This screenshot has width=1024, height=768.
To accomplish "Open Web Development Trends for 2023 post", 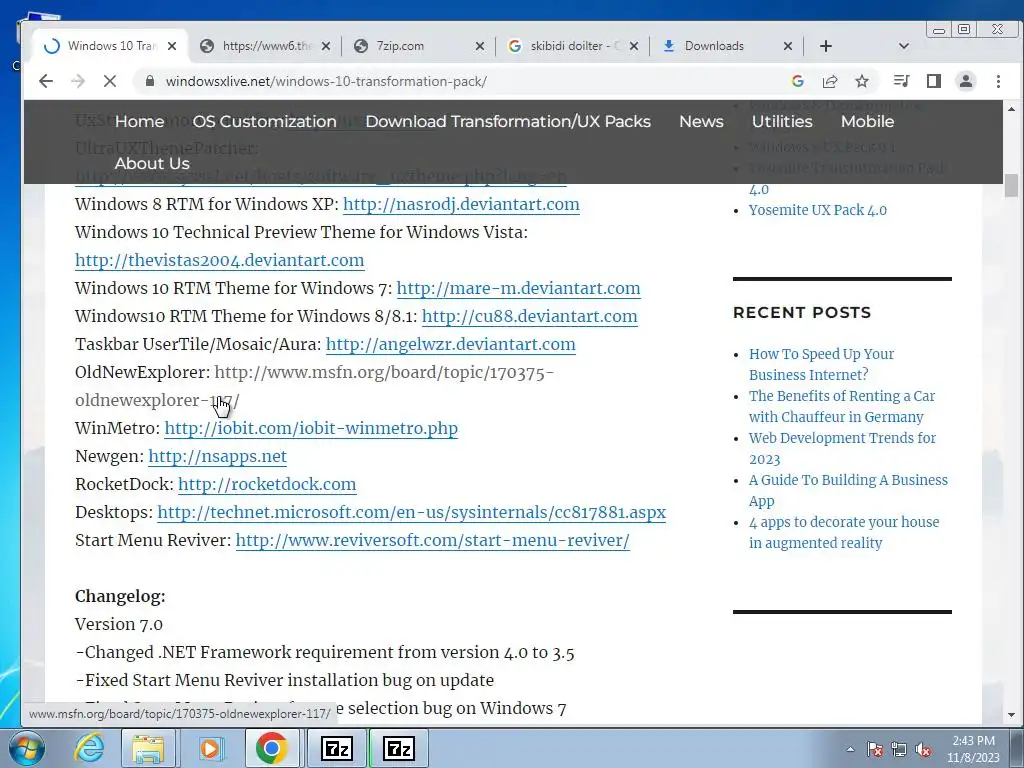I will [x=842, y=448].
